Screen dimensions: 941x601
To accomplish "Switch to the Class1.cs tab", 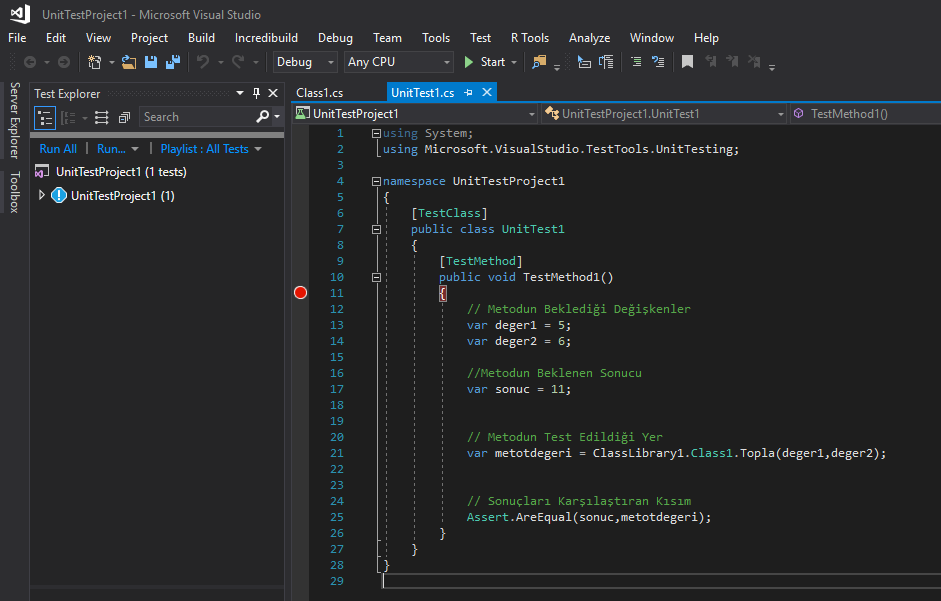I will pos(319,92).
